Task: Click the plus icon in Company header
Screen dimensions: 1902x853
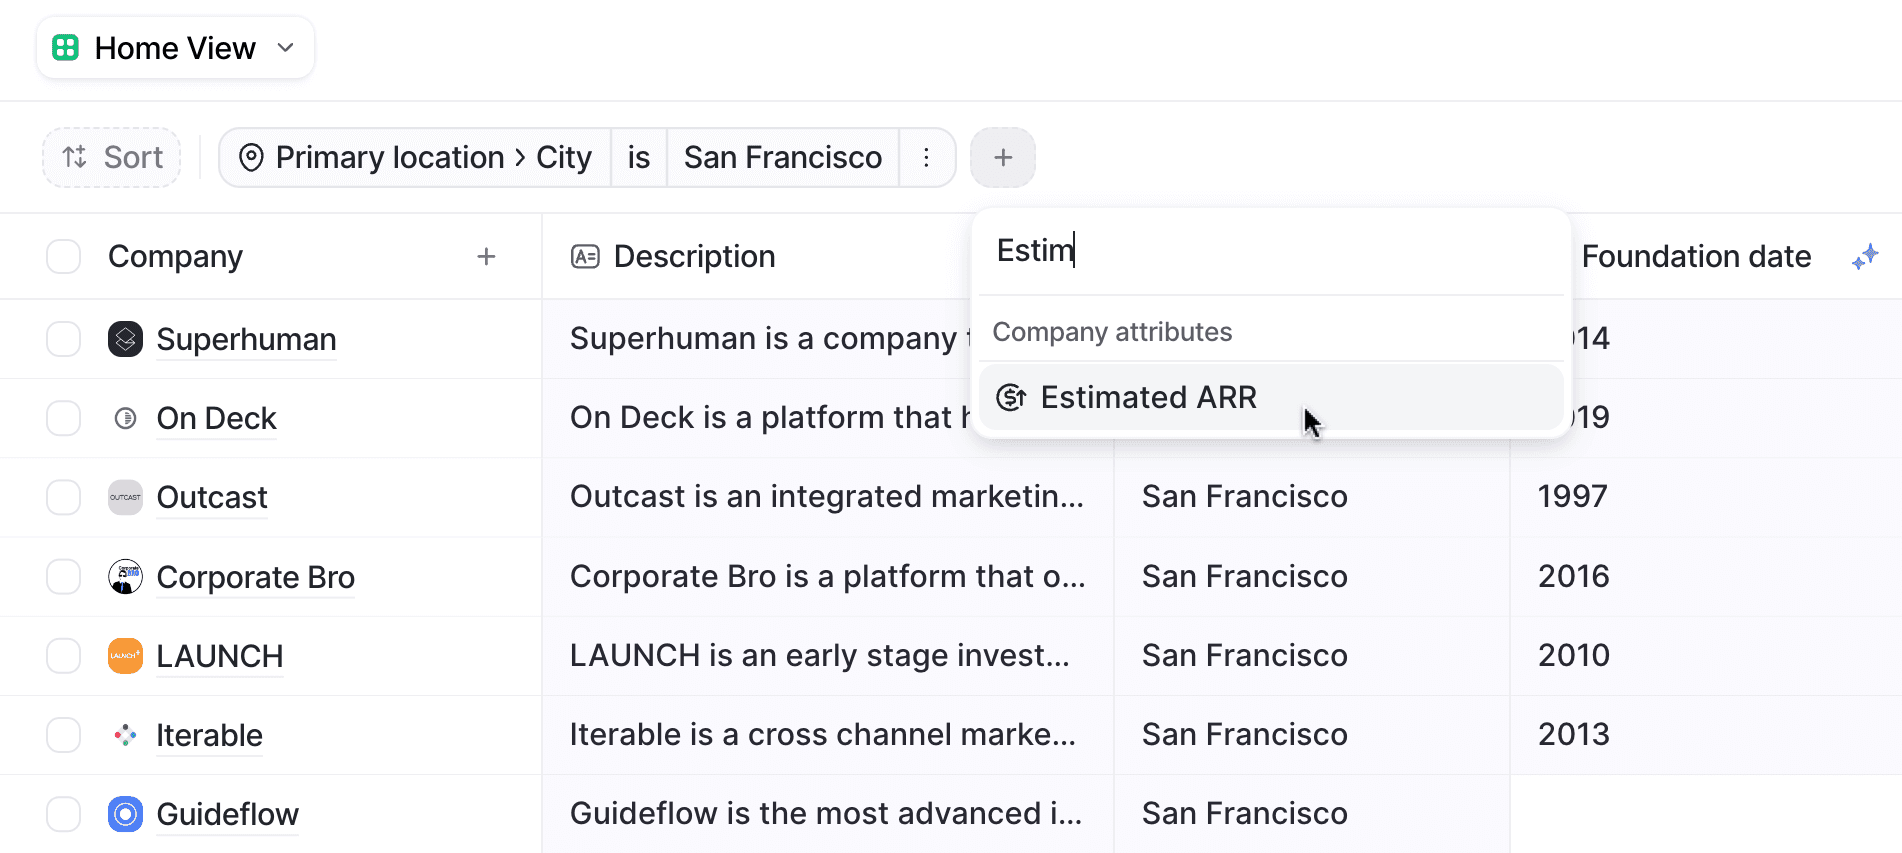Action: (486, 257)
